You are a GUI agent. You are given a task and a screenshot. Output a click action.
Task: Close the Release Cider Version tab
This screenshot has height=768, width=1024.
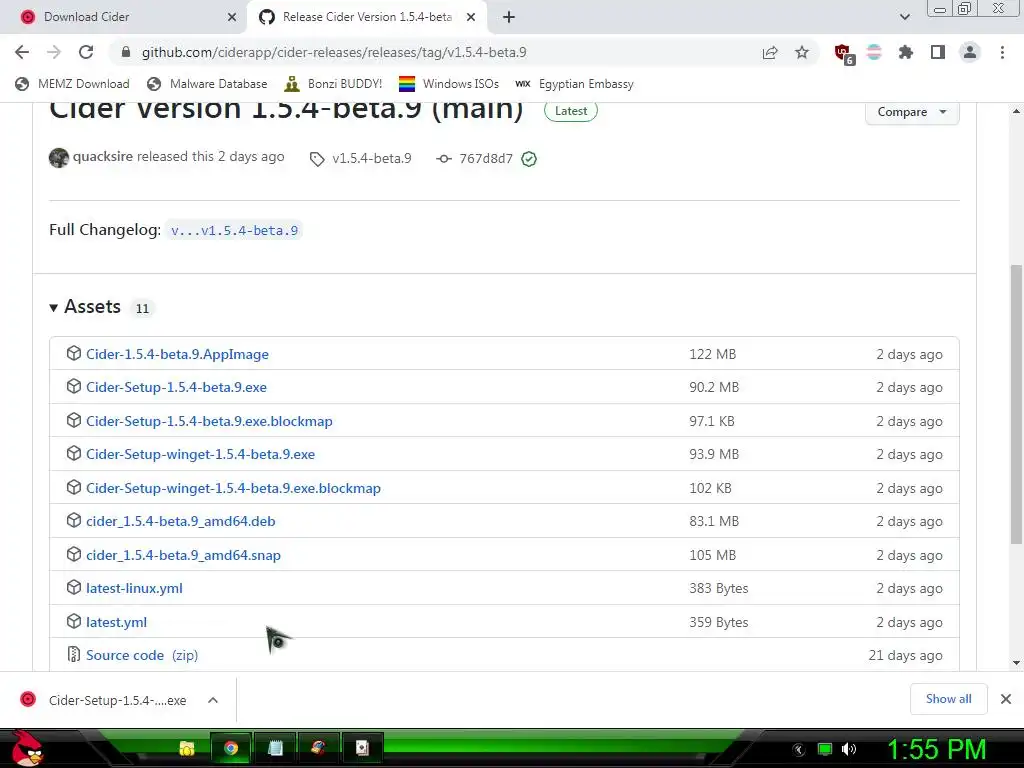pyautogui.click(x=471, y=17)
